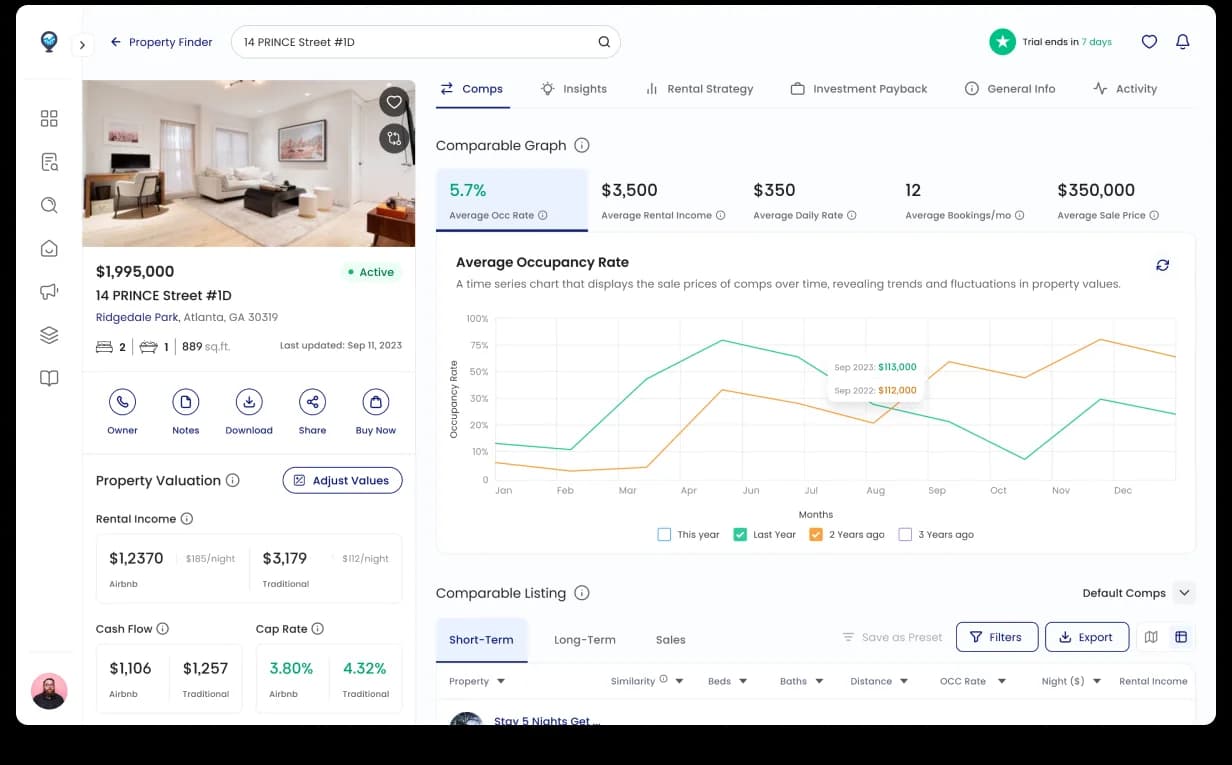The height and width of the screenshot is (765, 1232).
Task: Switch to the General Info tab
Action: (x=1010, y=89)
